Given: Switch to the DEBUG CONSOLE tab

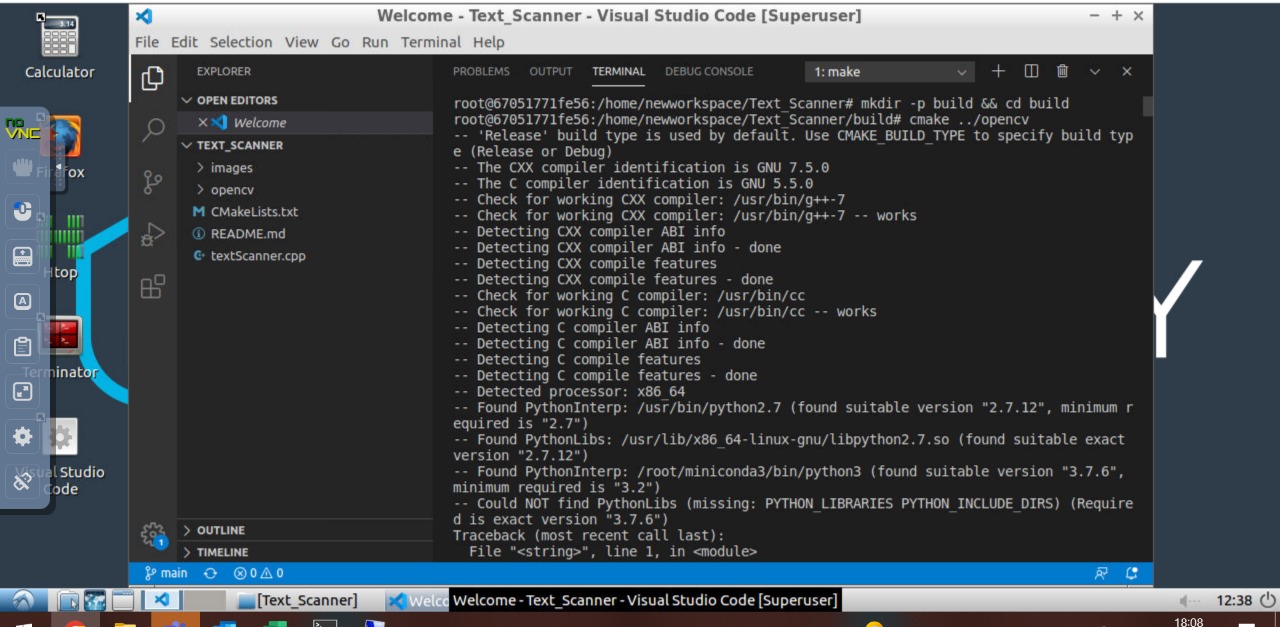Looking at the screenshot, I should [x=709, y=71].
